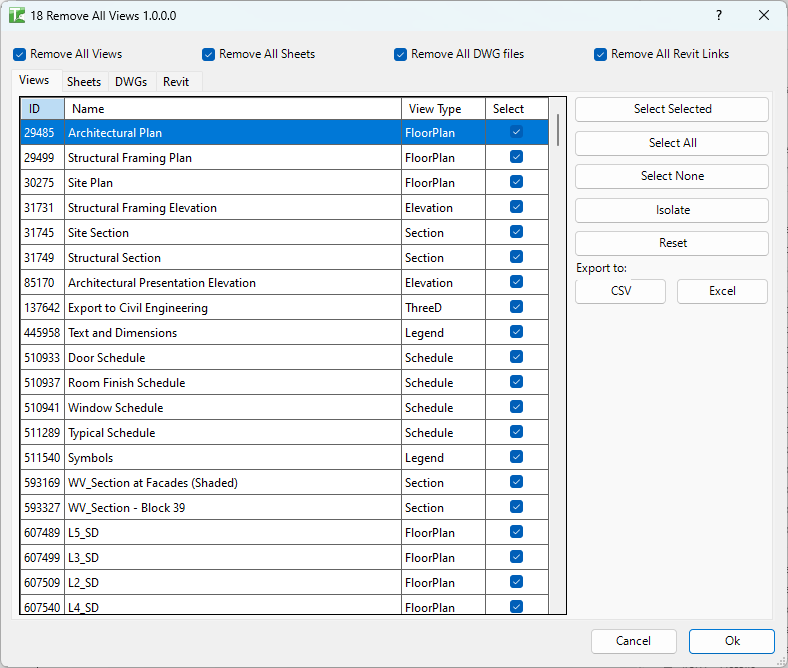Image resolution: width=788 pixels, height=668 pixels.
Task: Uncheck the Door Schedule select box
Action: (516, 357)
